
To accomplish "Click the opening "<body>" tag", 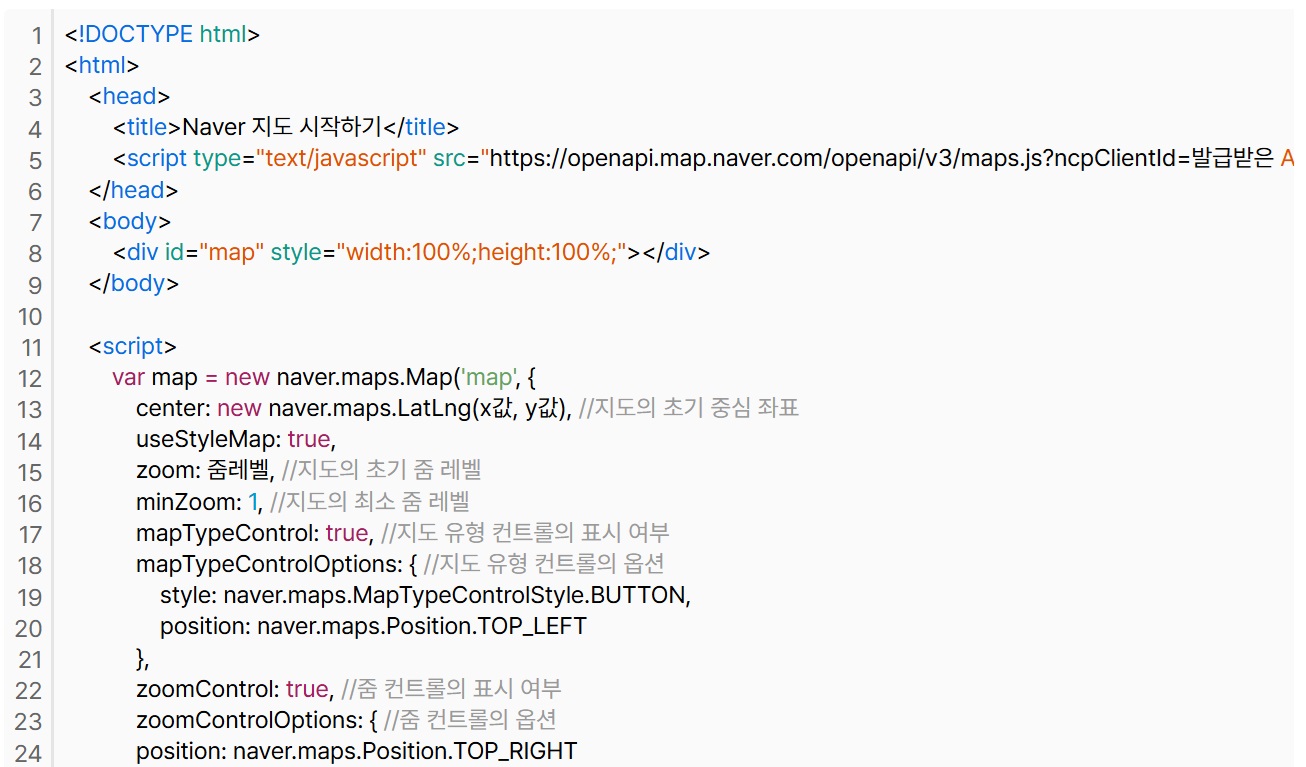I will pyautogui.click(x=130, y=221).
